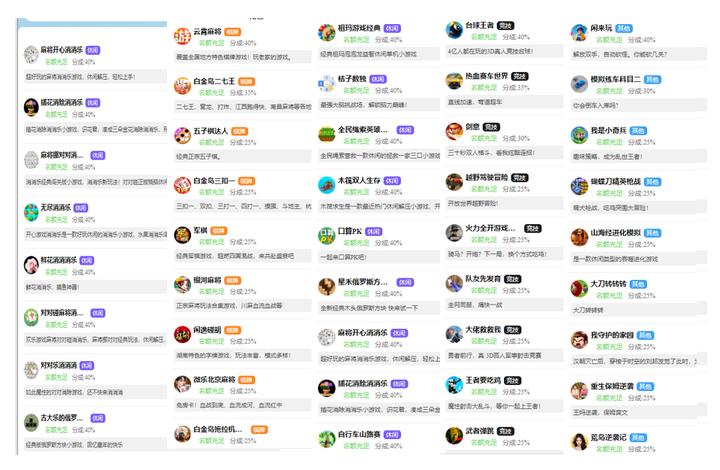The height and width of the screenshot is (470, 720).
Task: Select the 荒岛逆袭记 avatar thumbnail
Action: (579, 442)
